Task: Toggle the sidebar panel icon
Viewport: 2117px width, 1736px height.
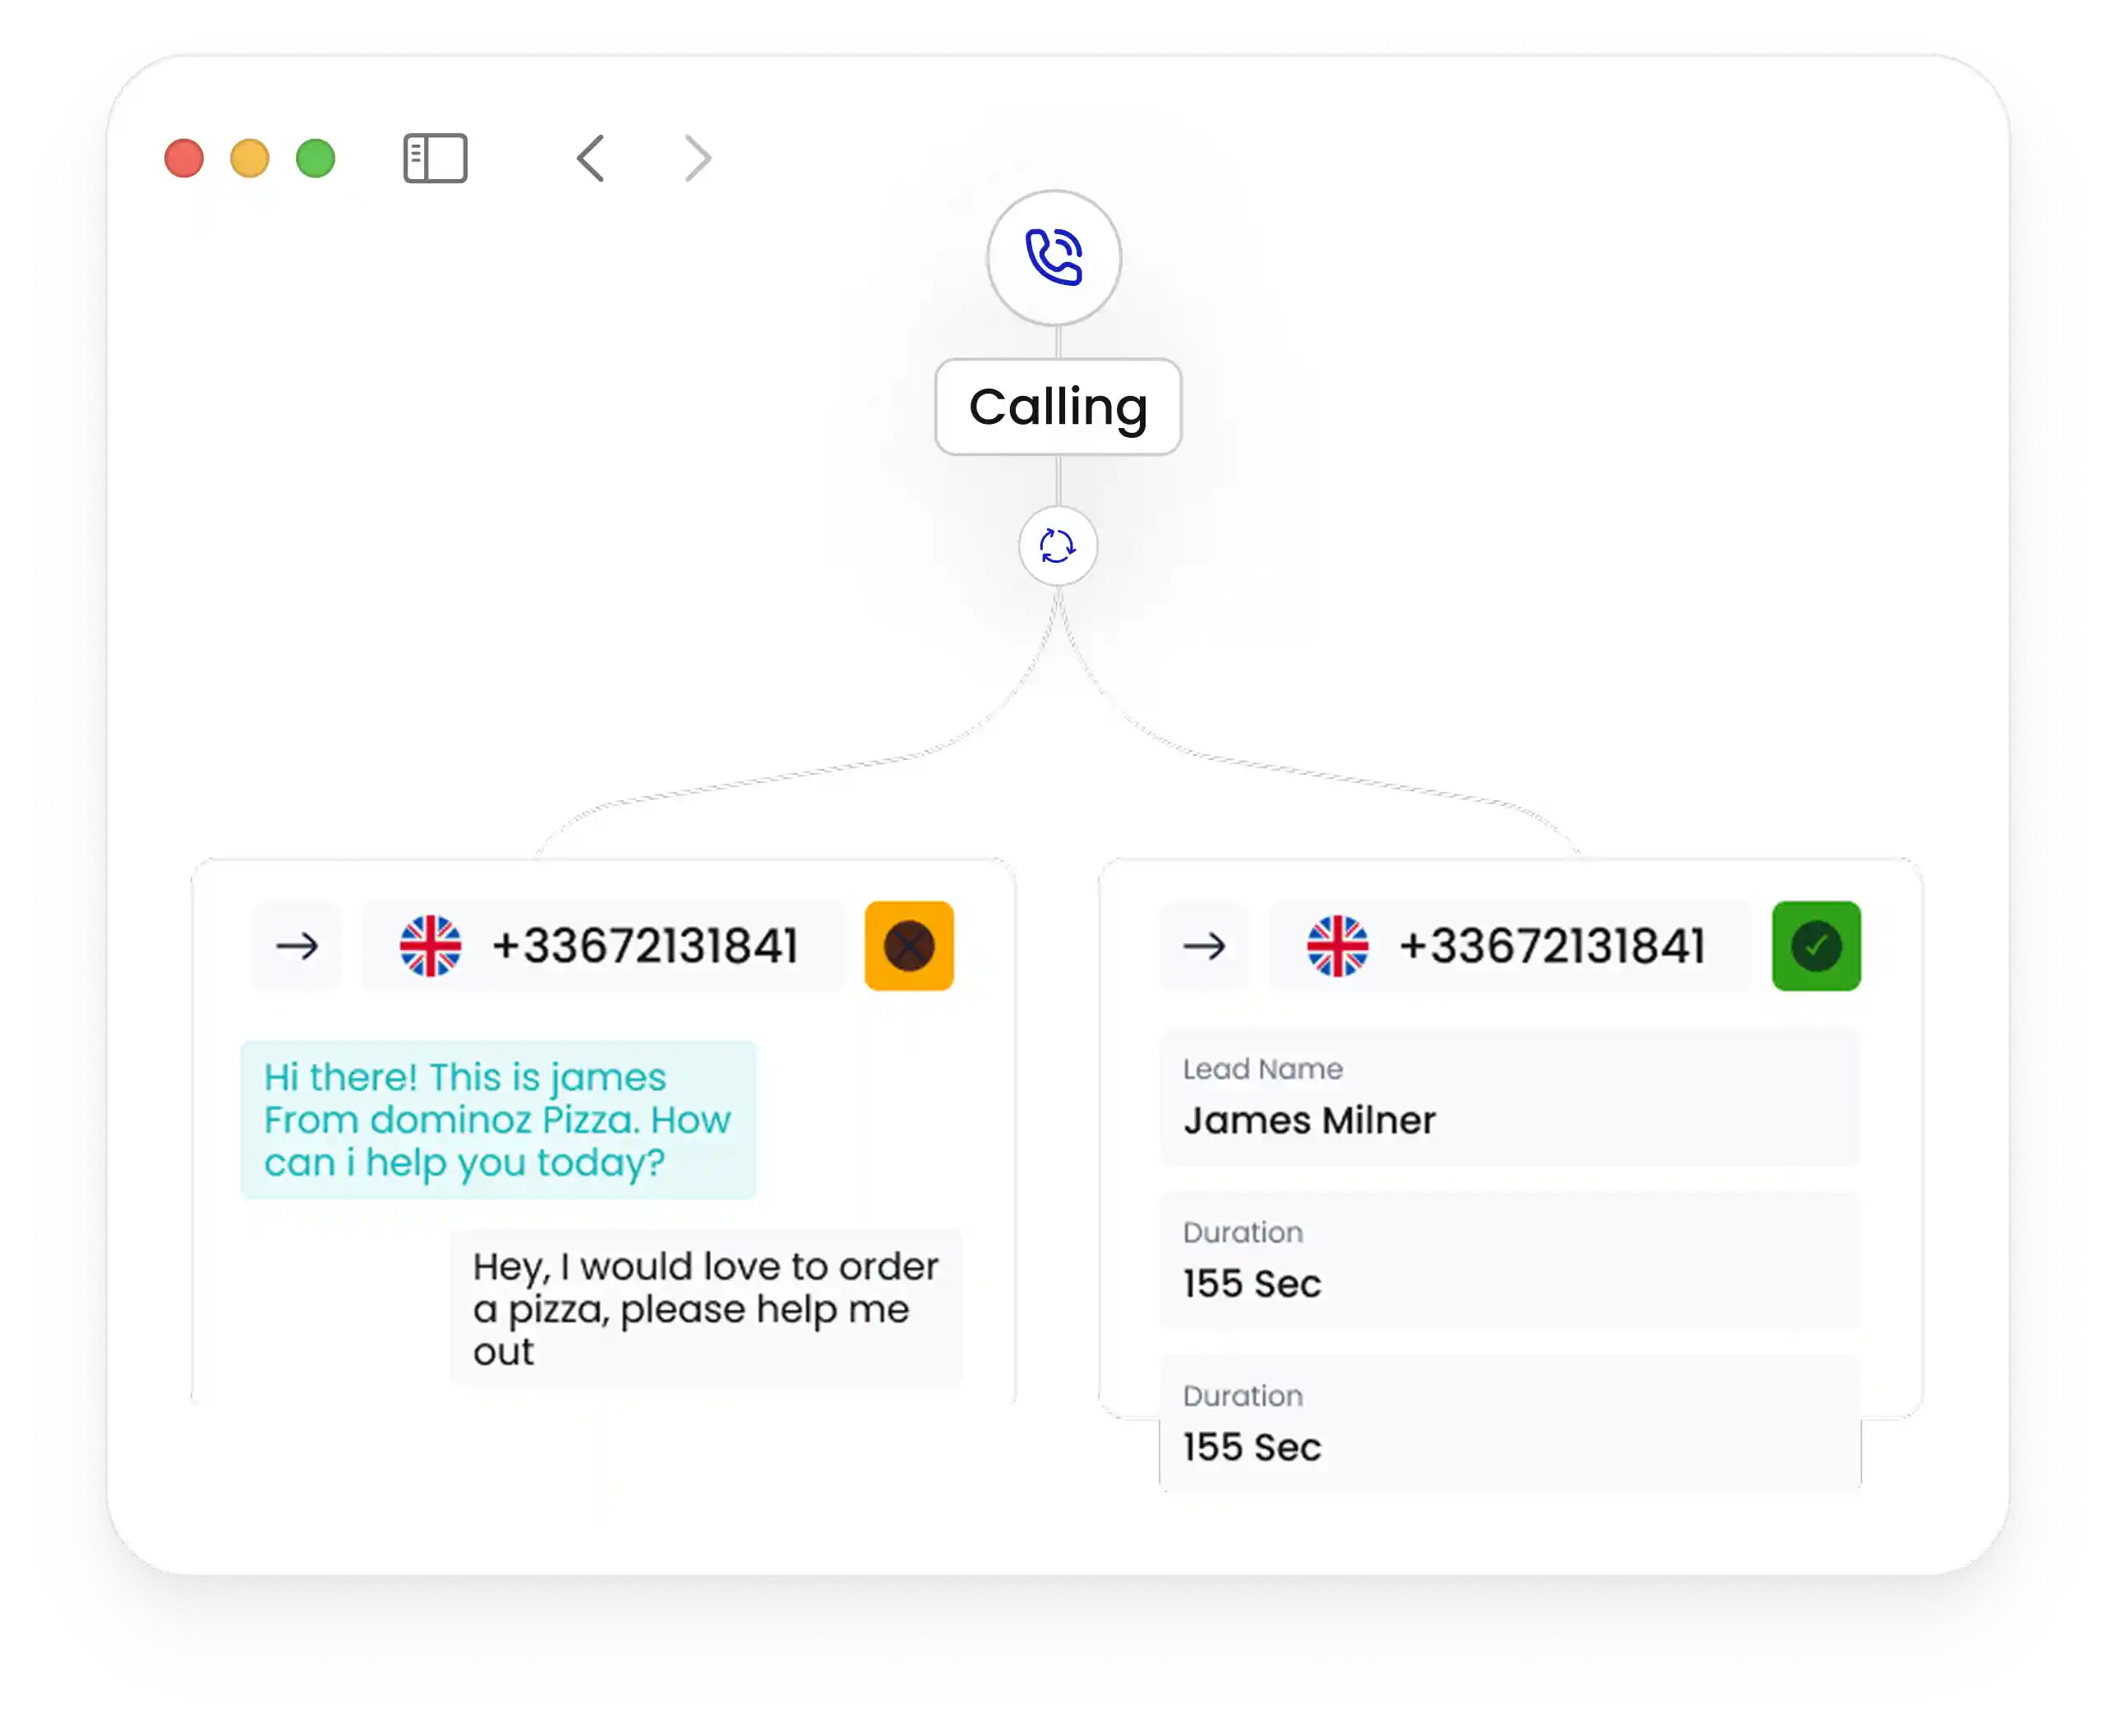Action: pyautogui.click(x=435, y=158)
